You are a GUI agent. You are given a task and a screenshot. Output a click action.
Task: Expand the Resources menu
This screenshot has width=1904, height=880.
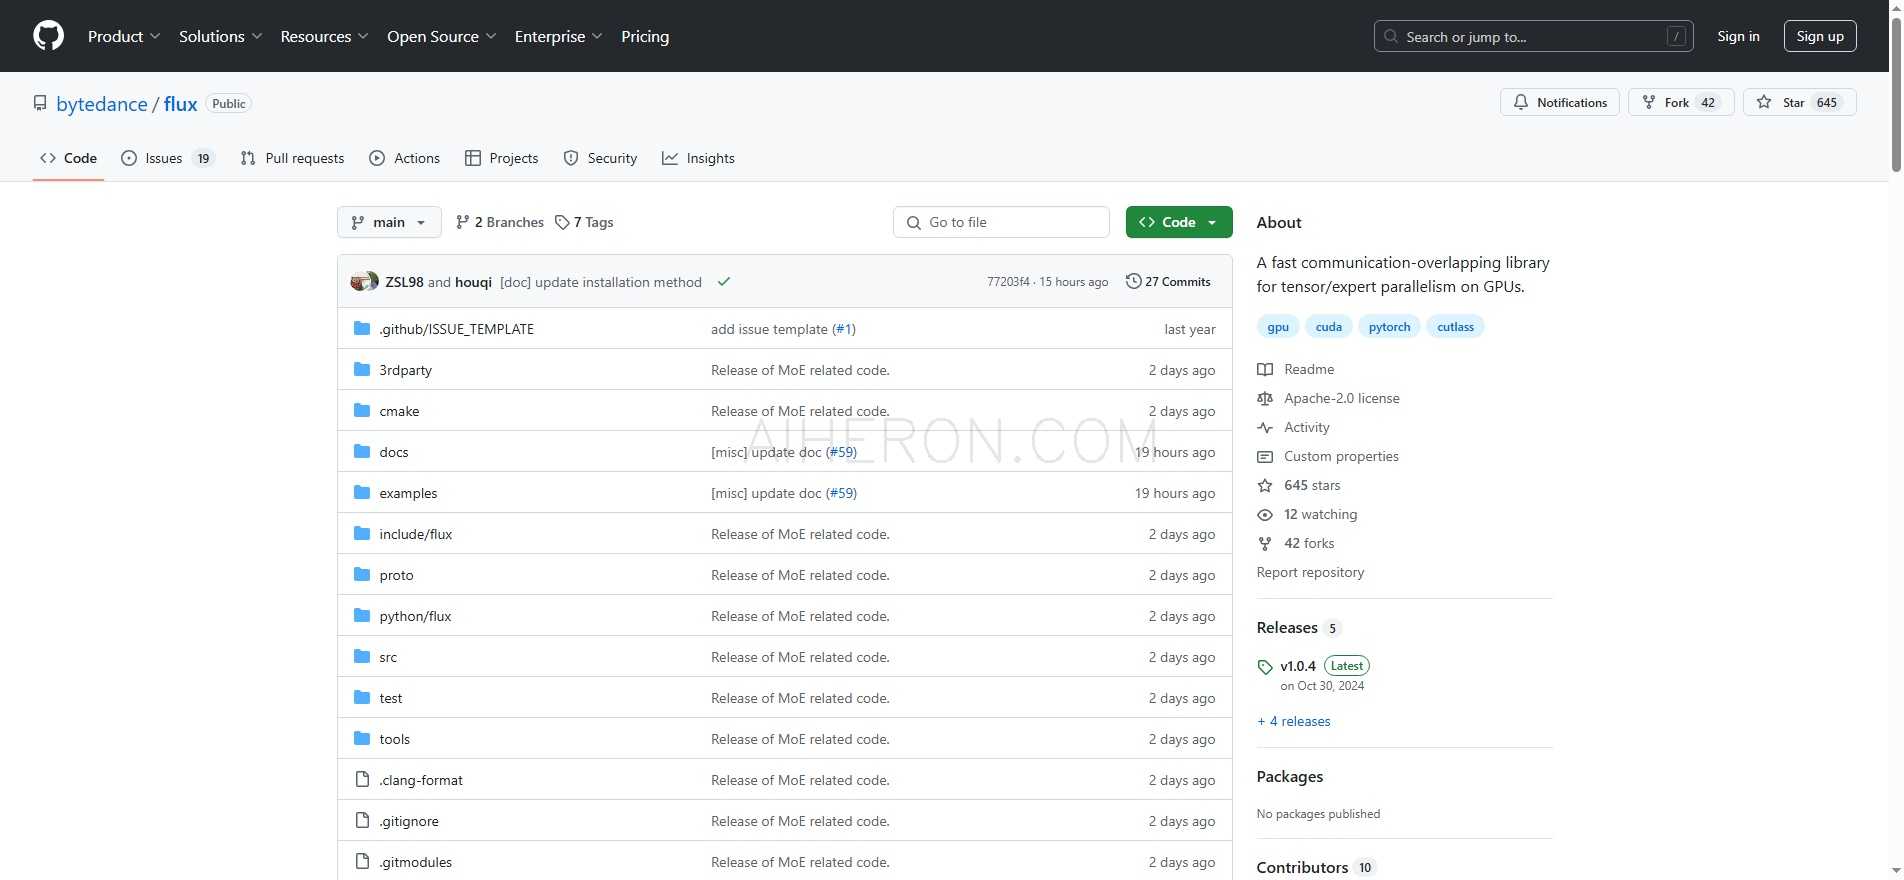pyautogui.click(x=325, y=36)
